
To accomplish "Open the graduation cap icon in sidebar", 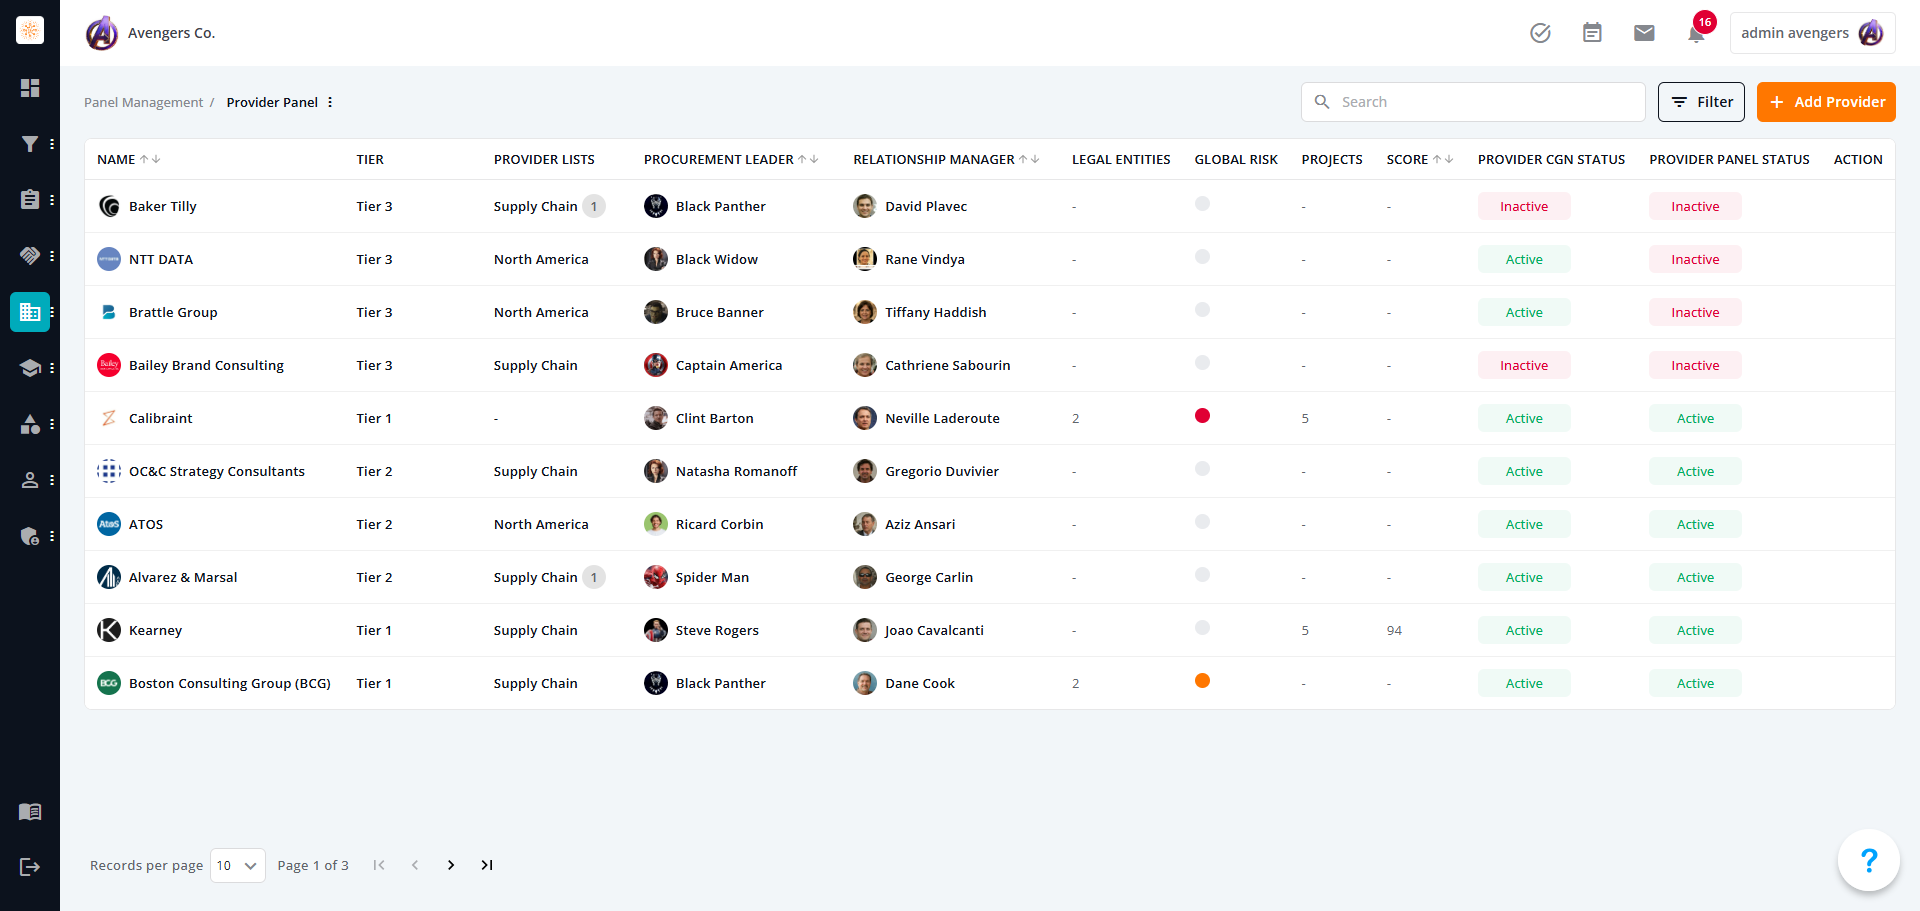I will pos(30,368).
